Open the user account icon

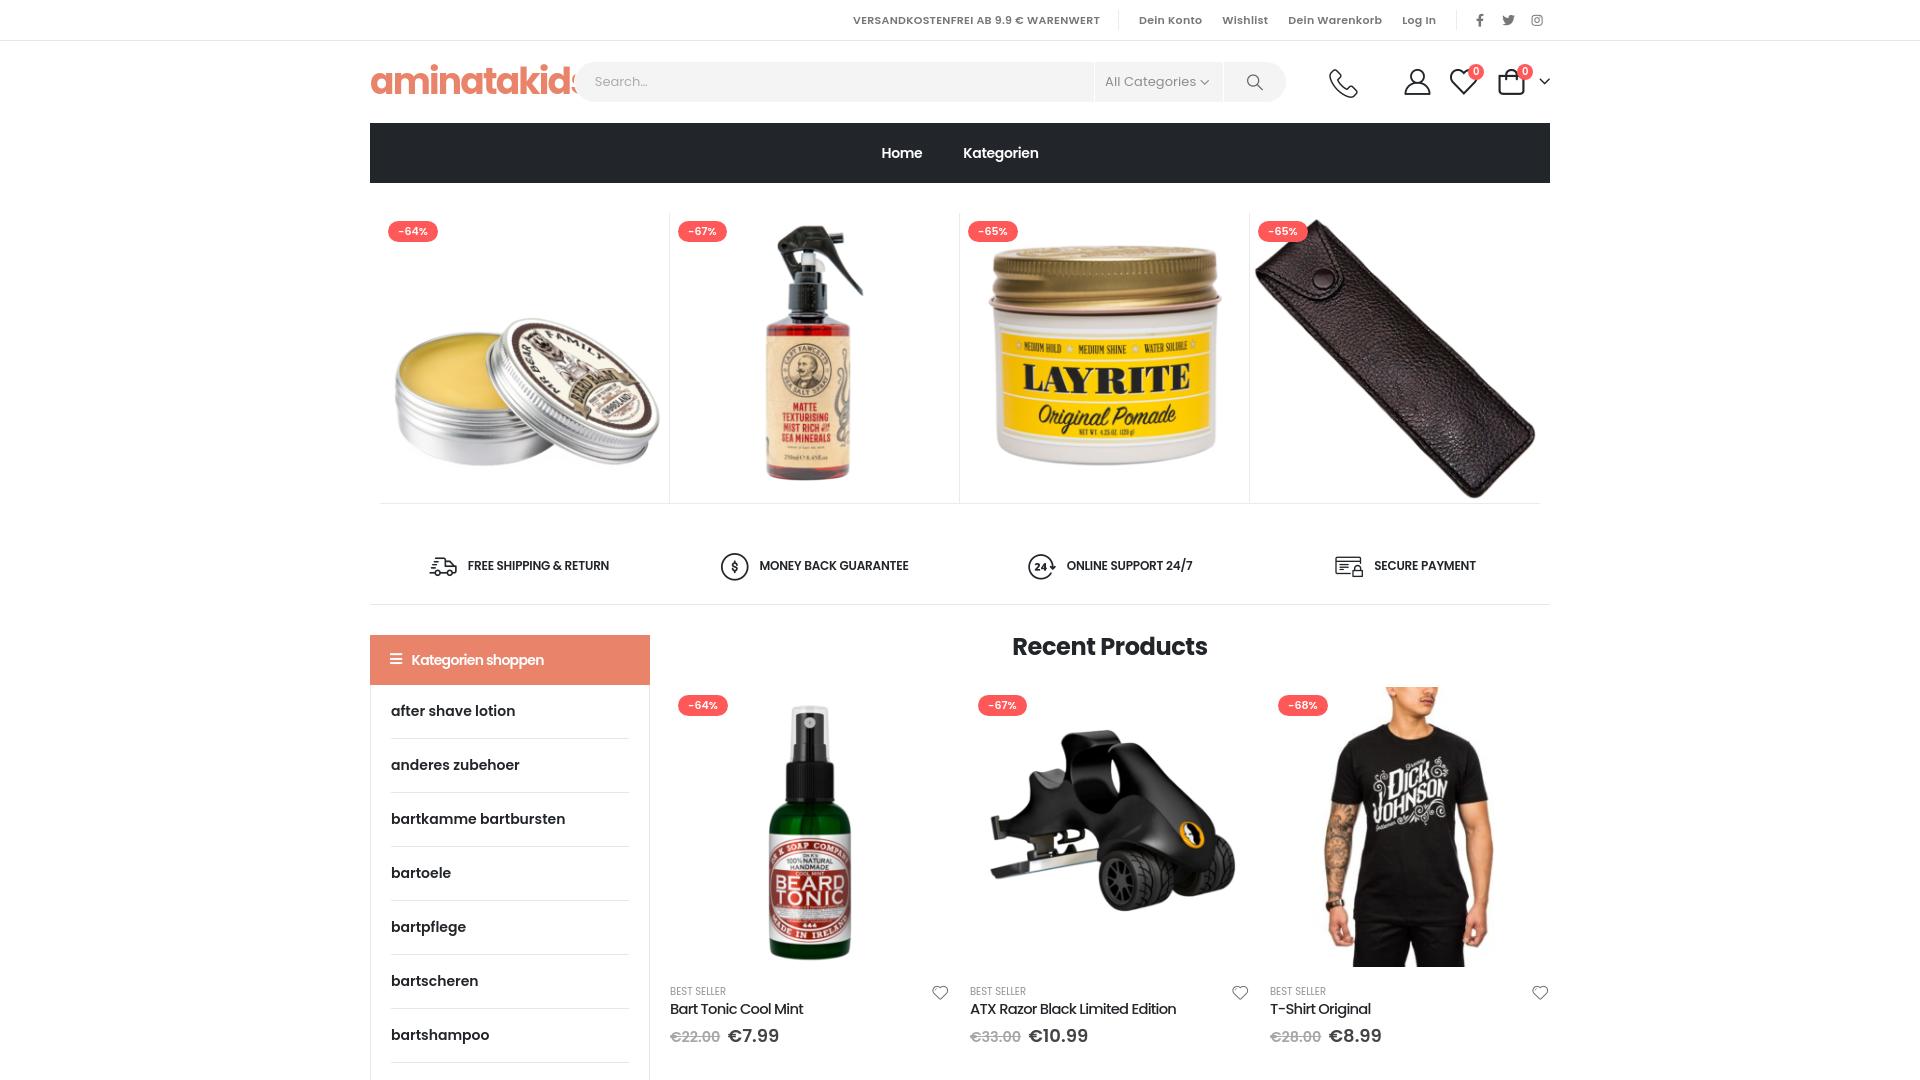coord(1417,82)
